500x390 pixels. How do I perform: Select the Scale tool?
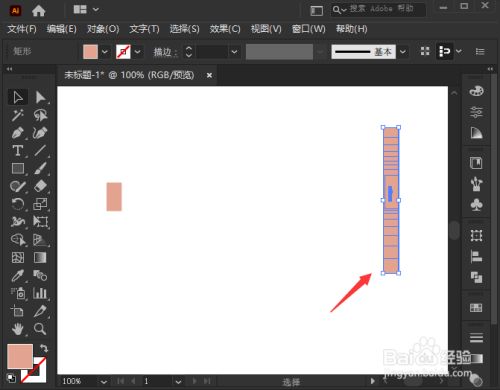[x=40, y=204]
